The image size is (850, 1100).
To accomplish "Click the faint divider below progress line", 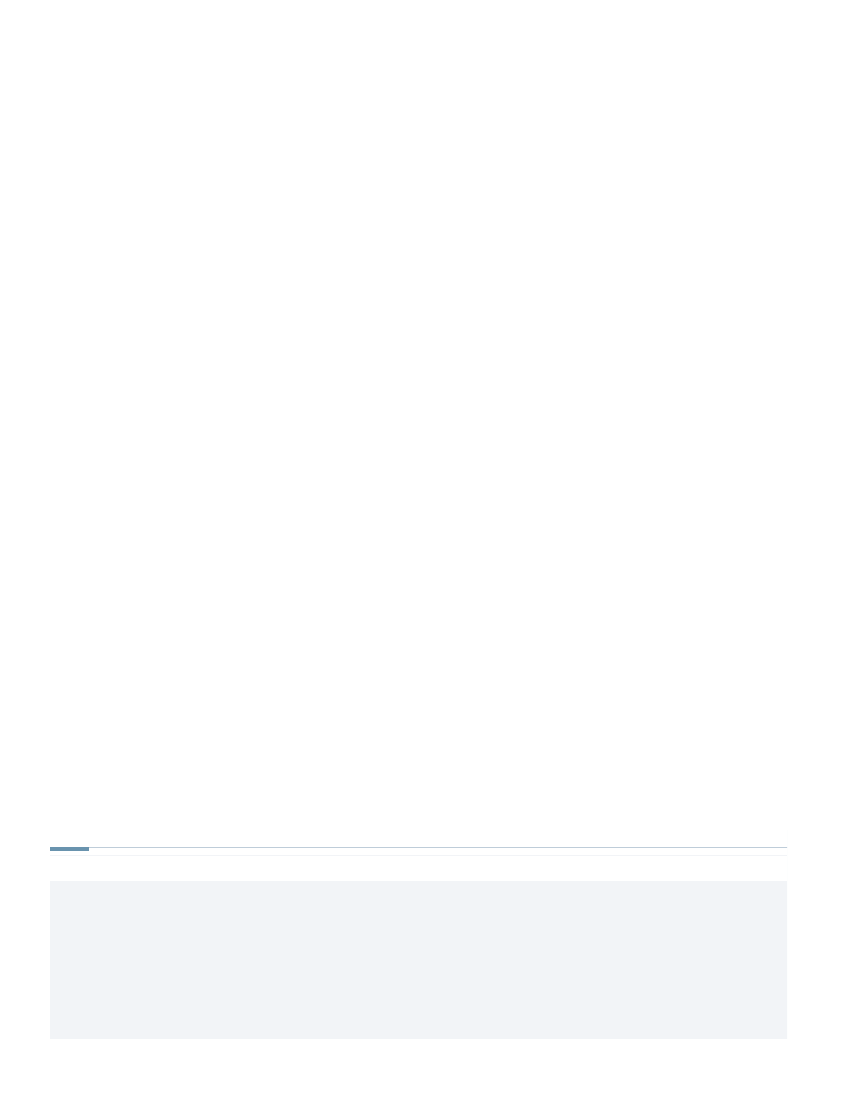I will pos(418,855).
